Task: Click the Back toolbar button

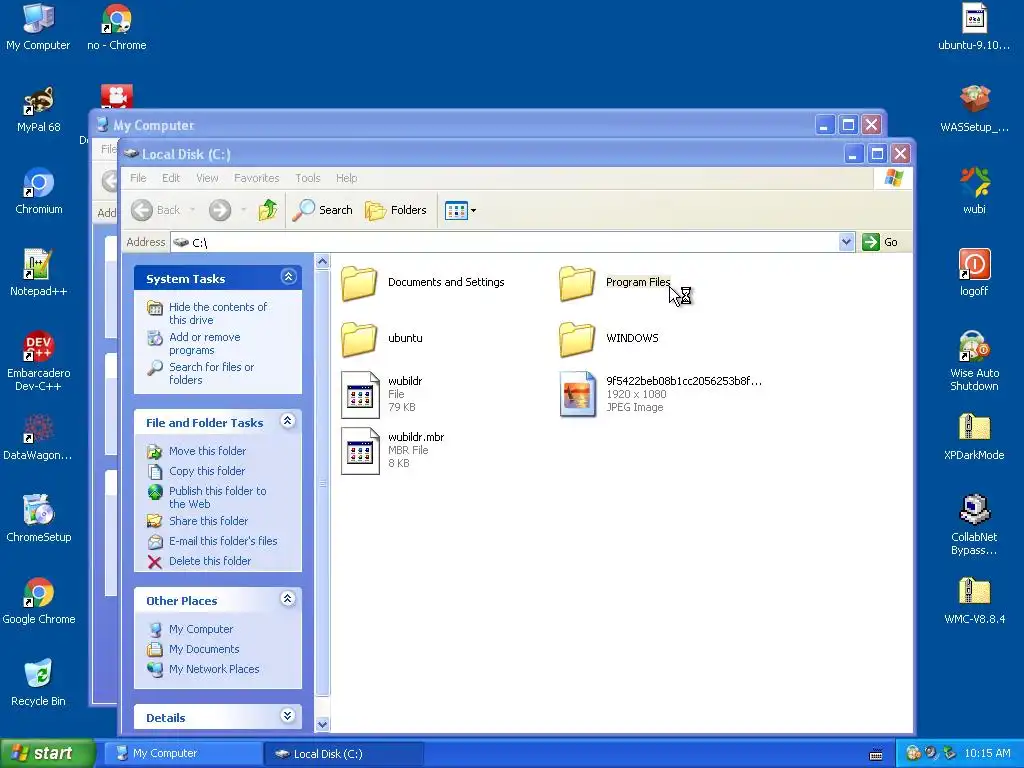Action: [x=156, y=210]
